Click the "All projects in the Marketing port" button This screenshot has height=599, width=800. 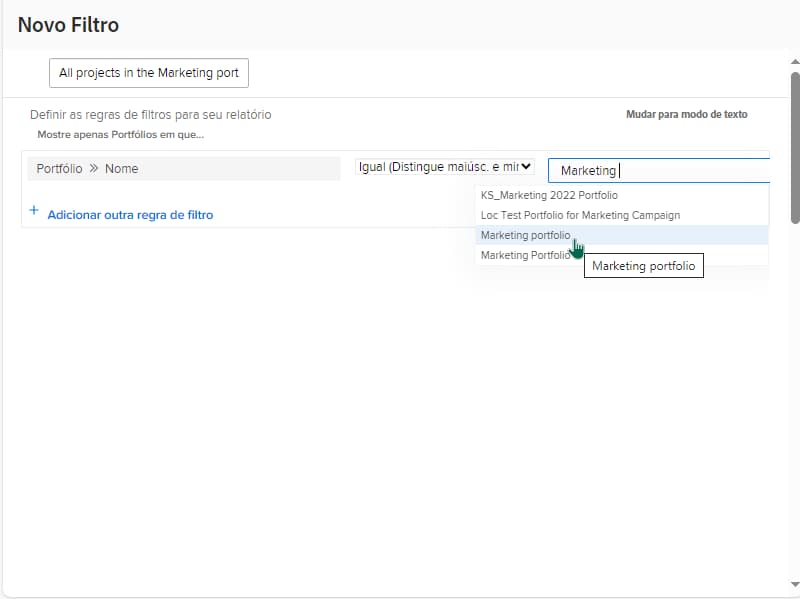pos(148,72)
